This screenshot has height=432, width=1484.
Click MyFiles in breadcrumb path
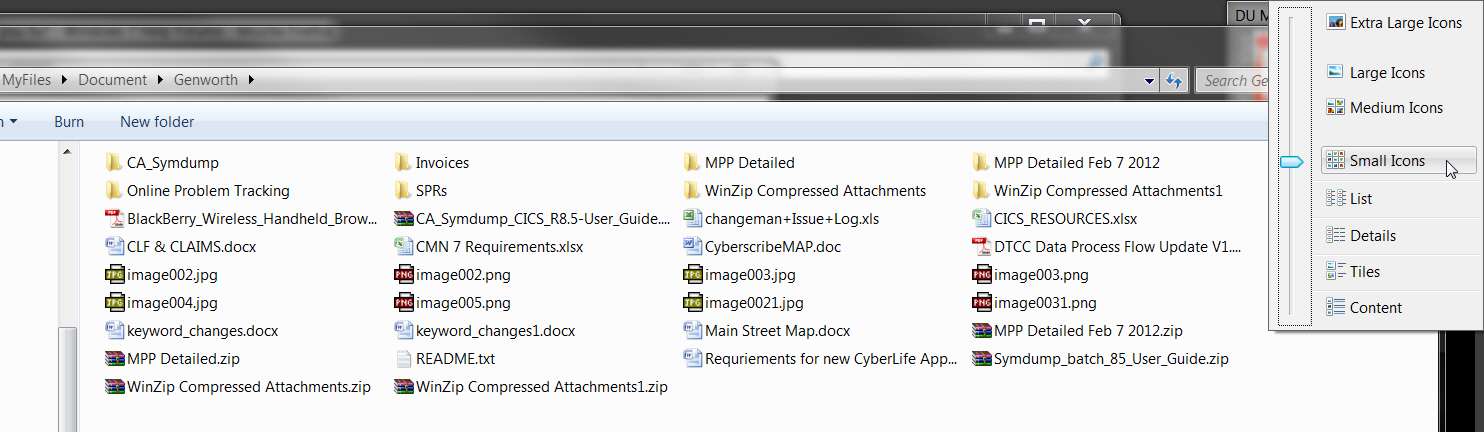pos(25,80)
